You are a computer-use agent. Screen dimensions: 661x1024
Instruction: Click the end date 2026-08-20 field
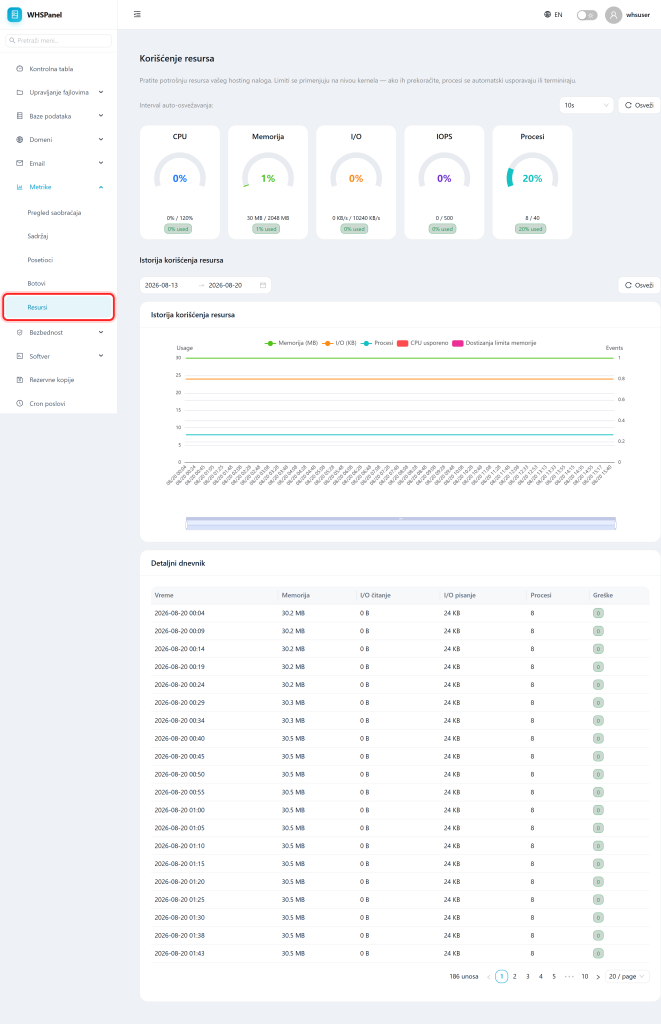[x=225, y=285]
